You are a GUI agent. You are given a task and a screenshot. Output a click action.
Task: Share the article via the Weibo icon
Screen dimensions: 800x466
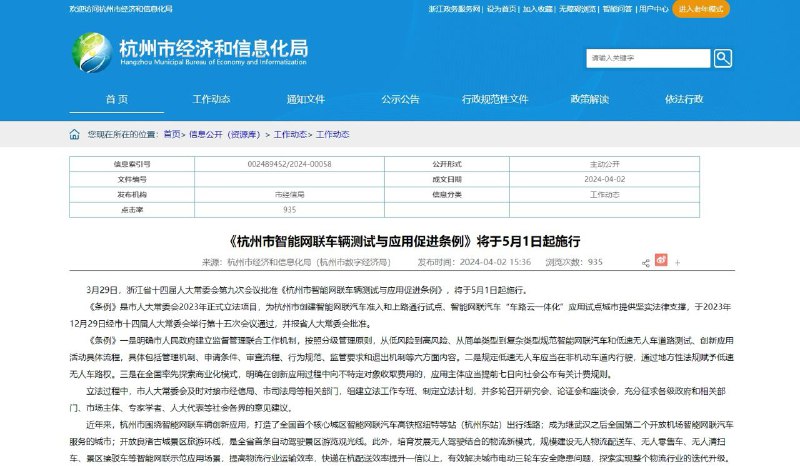(x=661, y=260)
